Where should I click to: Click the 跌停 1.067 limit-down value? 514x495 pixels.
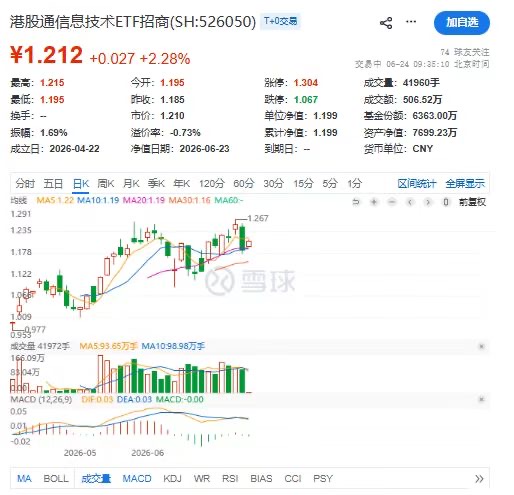pyautogui.click(x=306, y=99)
